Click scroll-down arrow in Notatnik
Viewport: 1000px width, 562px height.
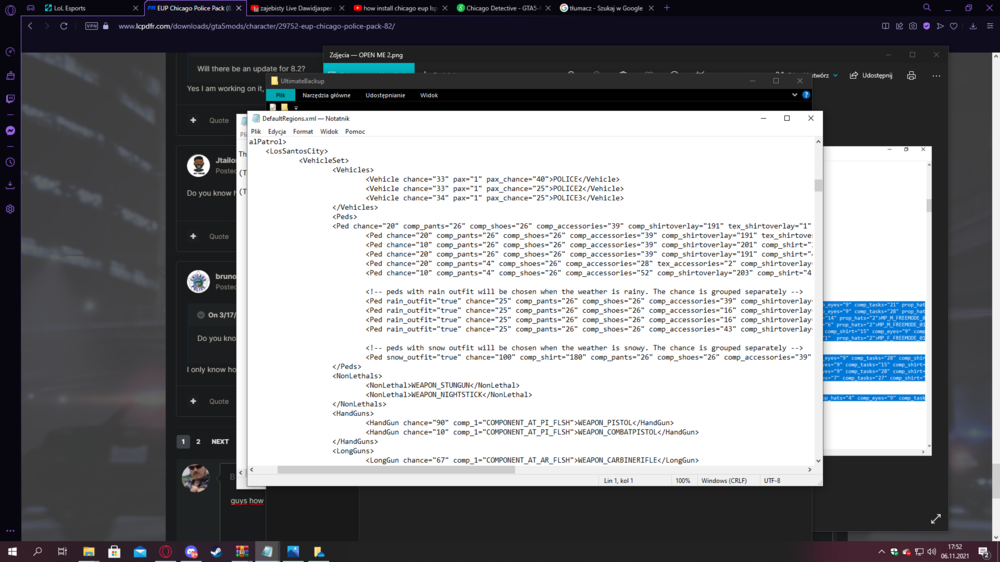pos(818,461)
